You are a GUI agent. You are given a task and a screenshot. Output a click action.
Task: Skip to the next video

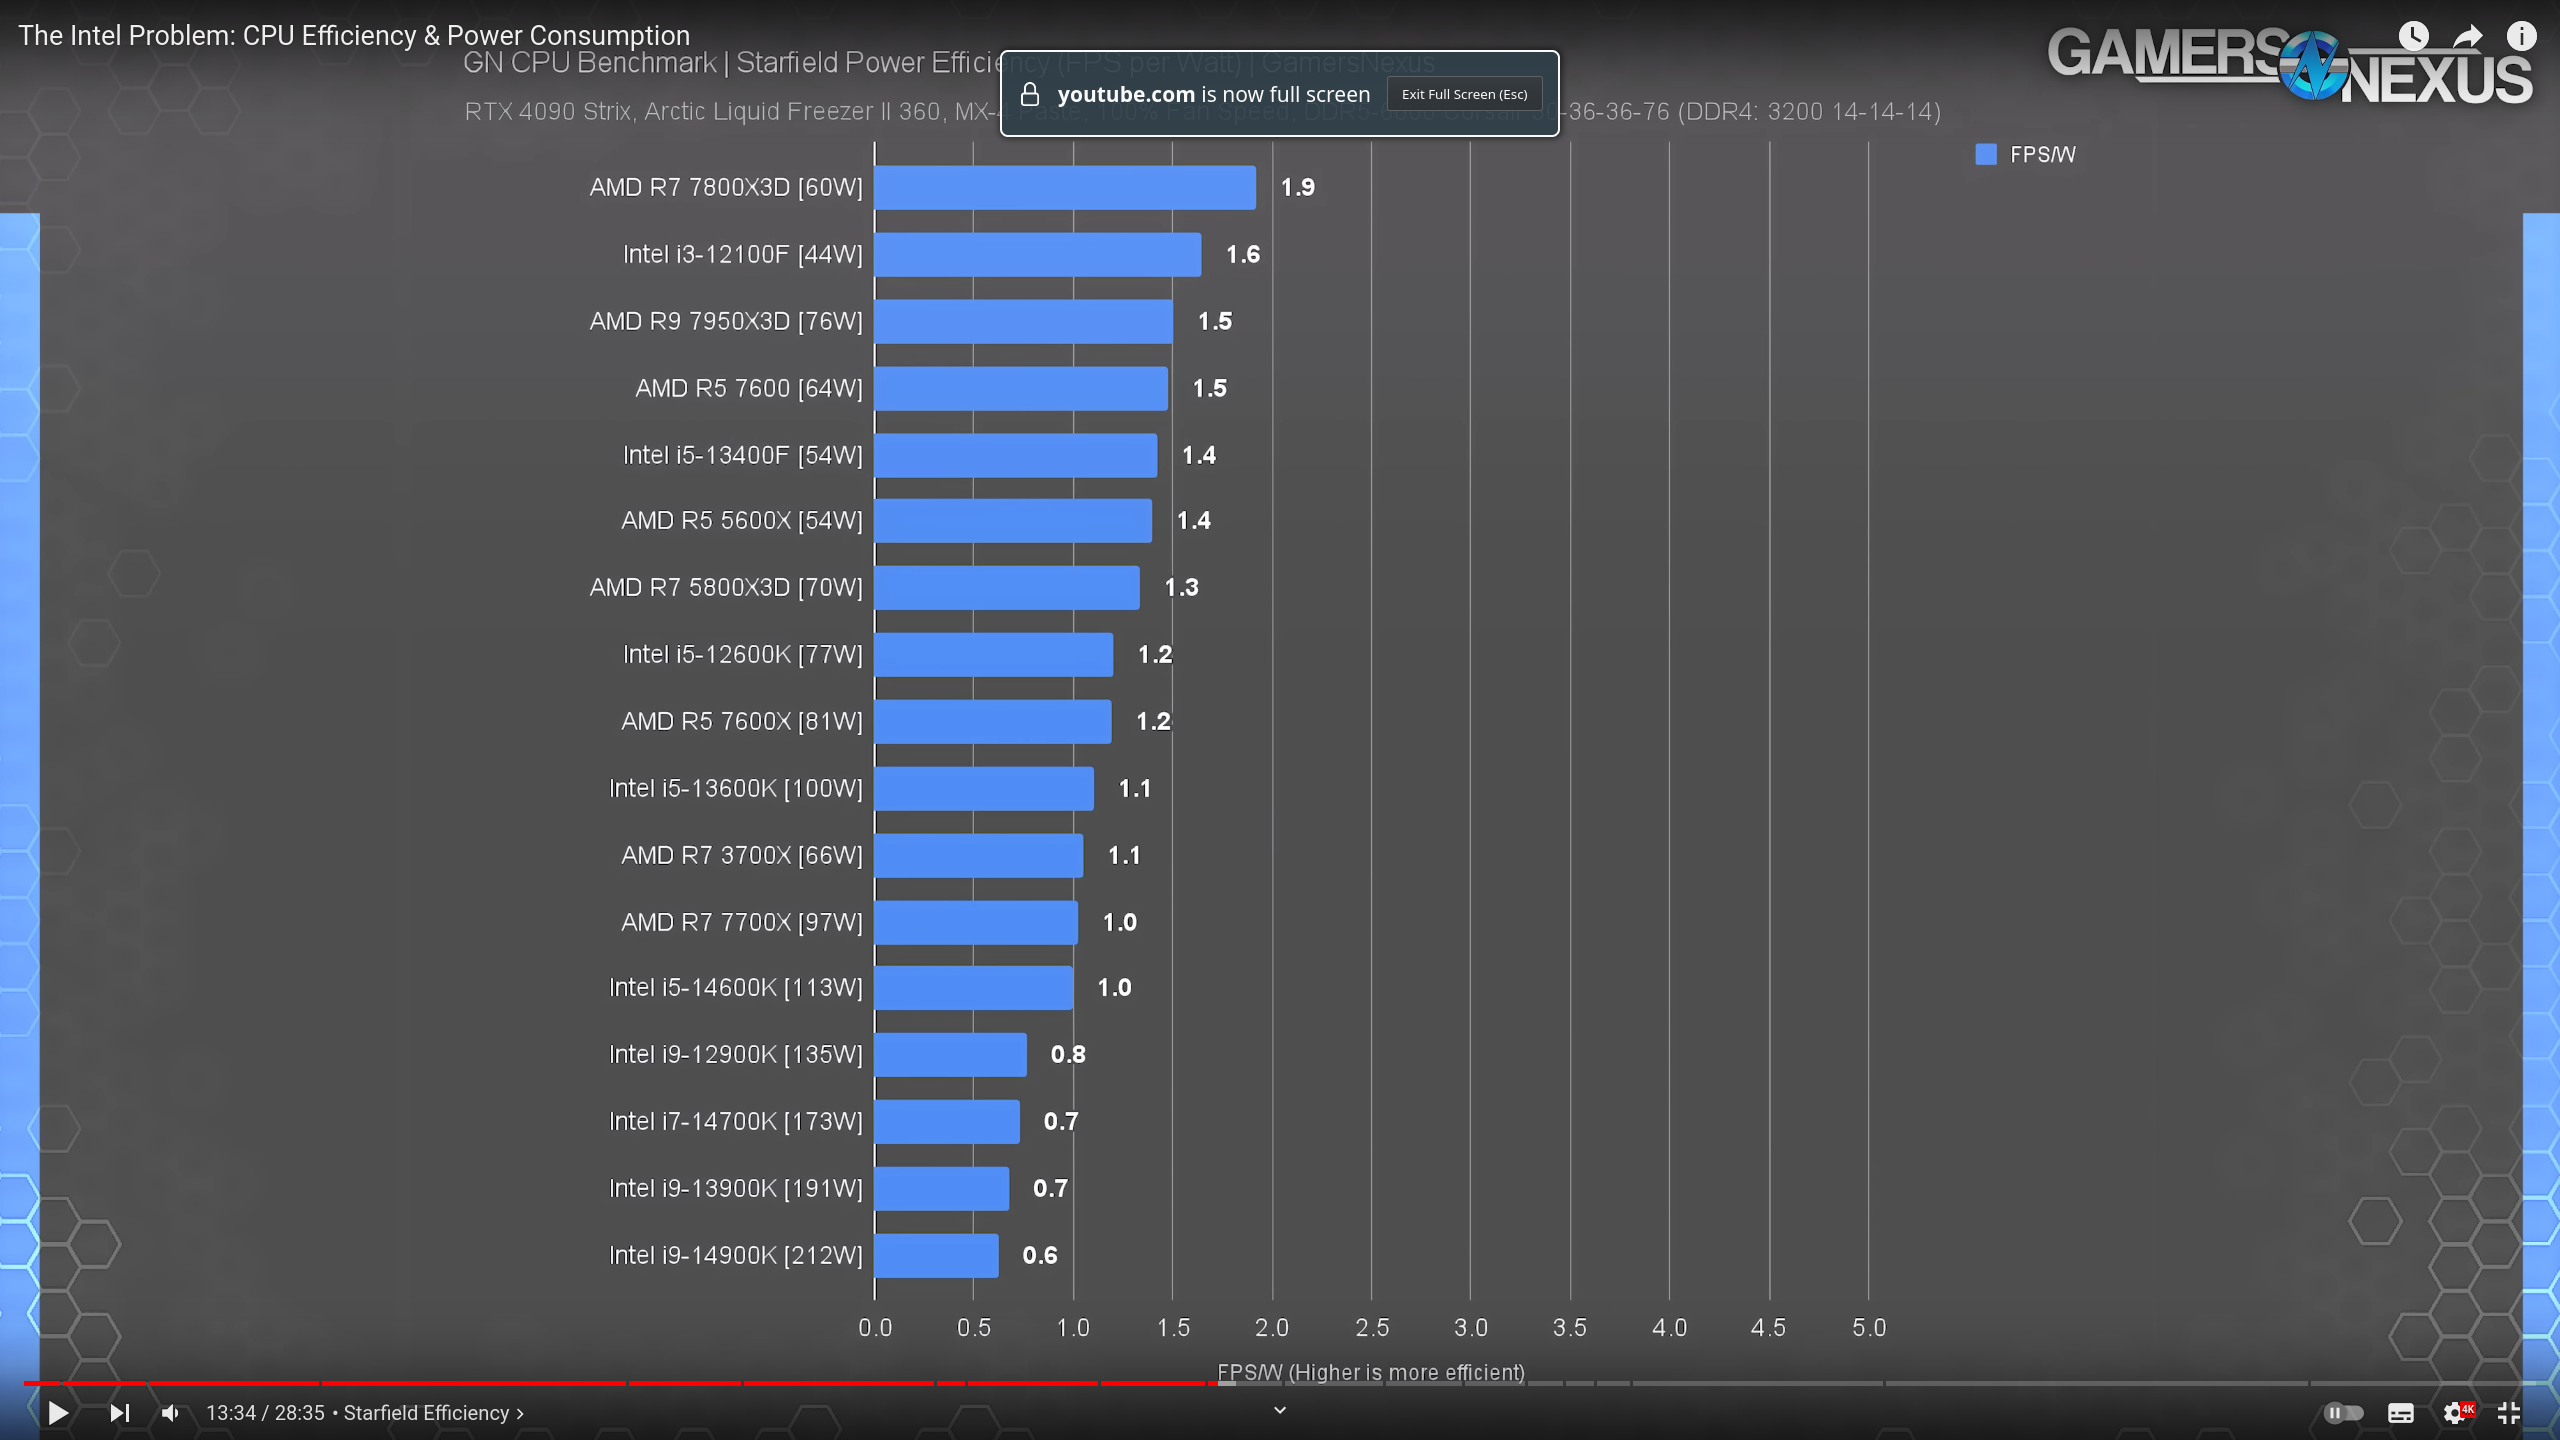(x=120, y=1413)
